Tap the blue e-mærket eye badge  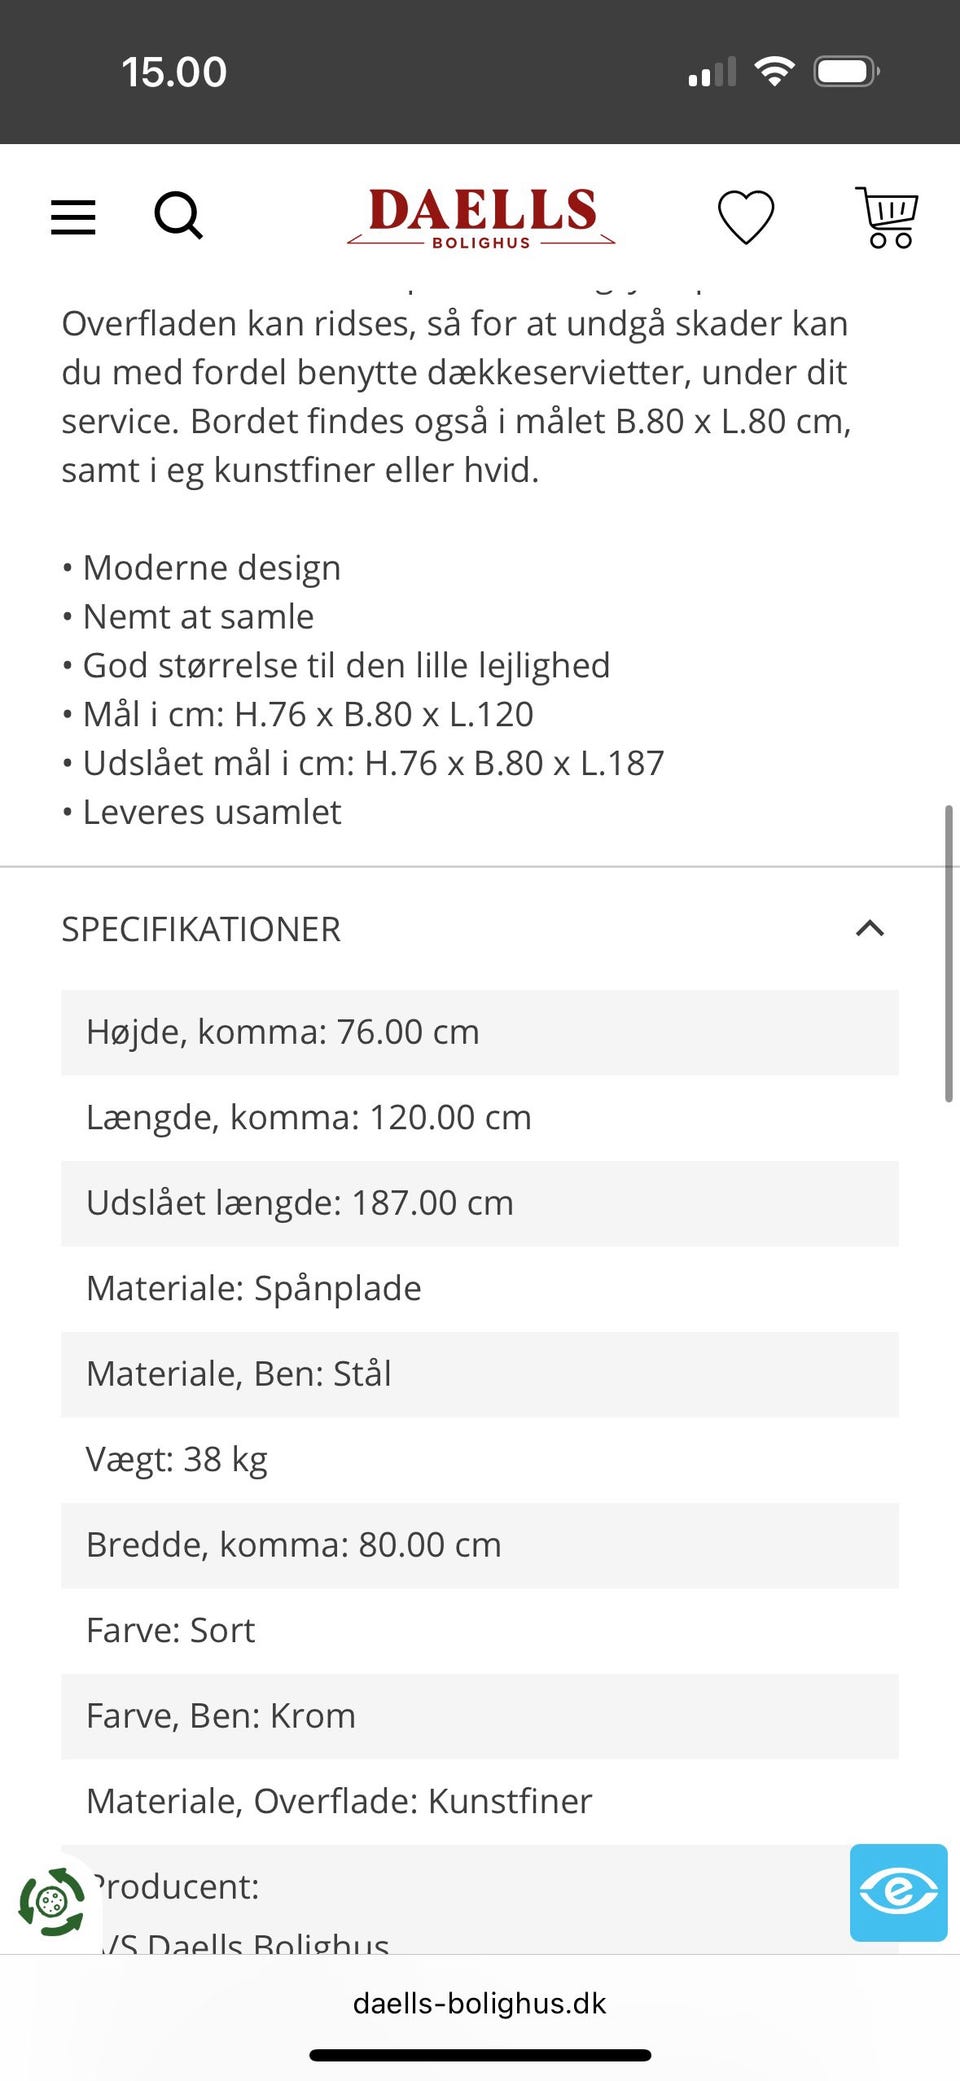(898, 1892)
